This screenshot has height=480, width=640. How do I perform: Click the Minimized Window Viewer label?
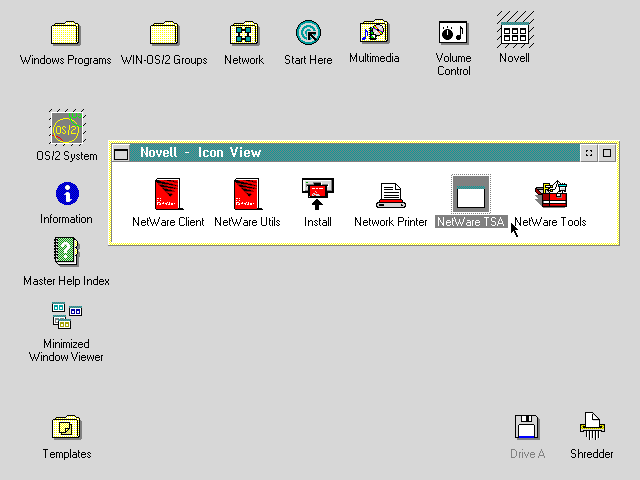click(66, 350)
